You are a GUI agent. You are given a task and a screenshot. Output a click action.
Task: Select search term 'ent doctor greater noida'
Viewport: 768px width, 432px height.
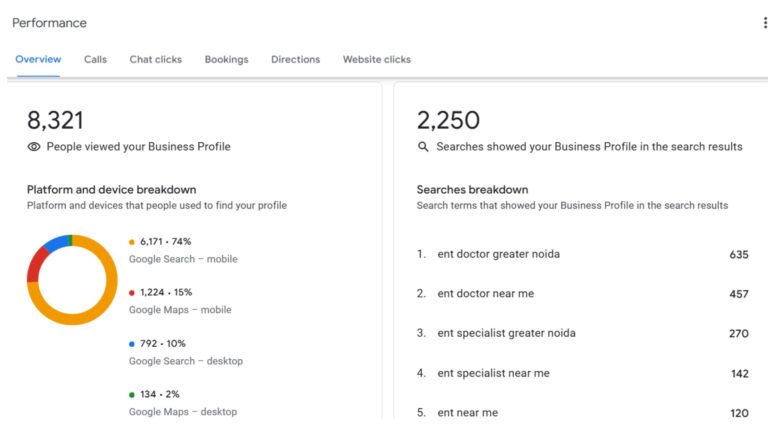click(498, 254)
